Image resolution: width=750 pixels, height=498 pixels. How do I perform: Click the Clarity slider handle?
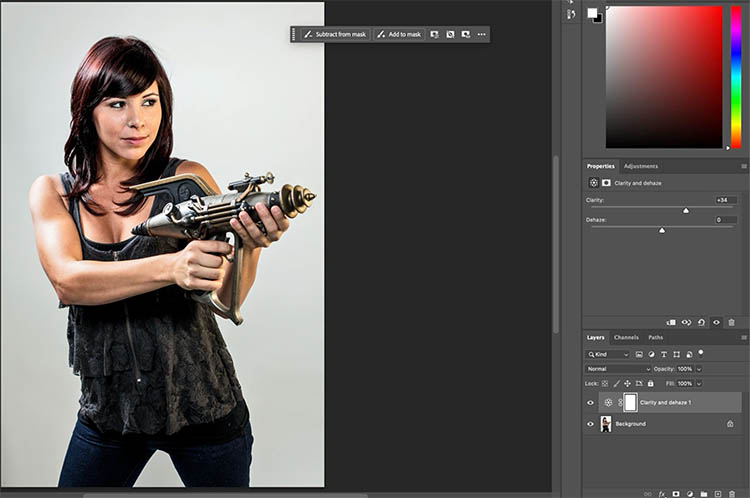(686, 210)
